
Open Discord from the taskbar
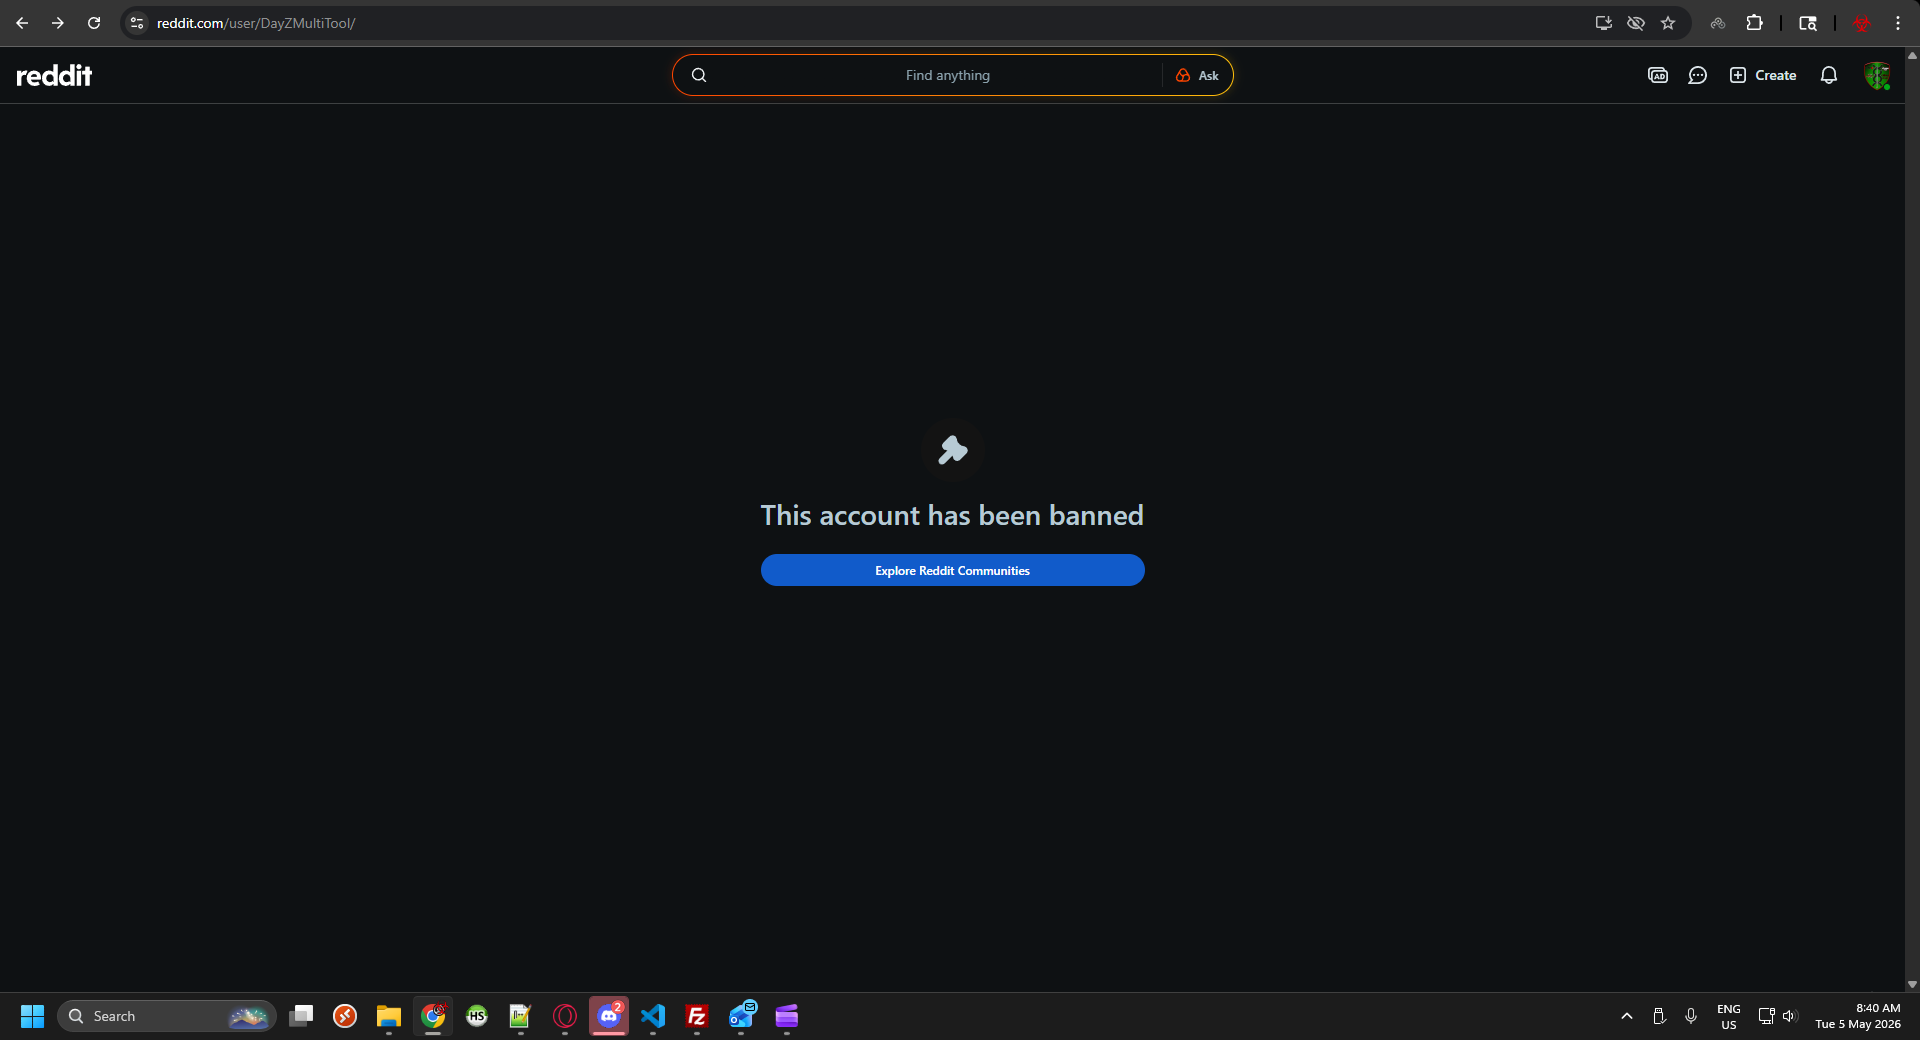[609, 1016]
